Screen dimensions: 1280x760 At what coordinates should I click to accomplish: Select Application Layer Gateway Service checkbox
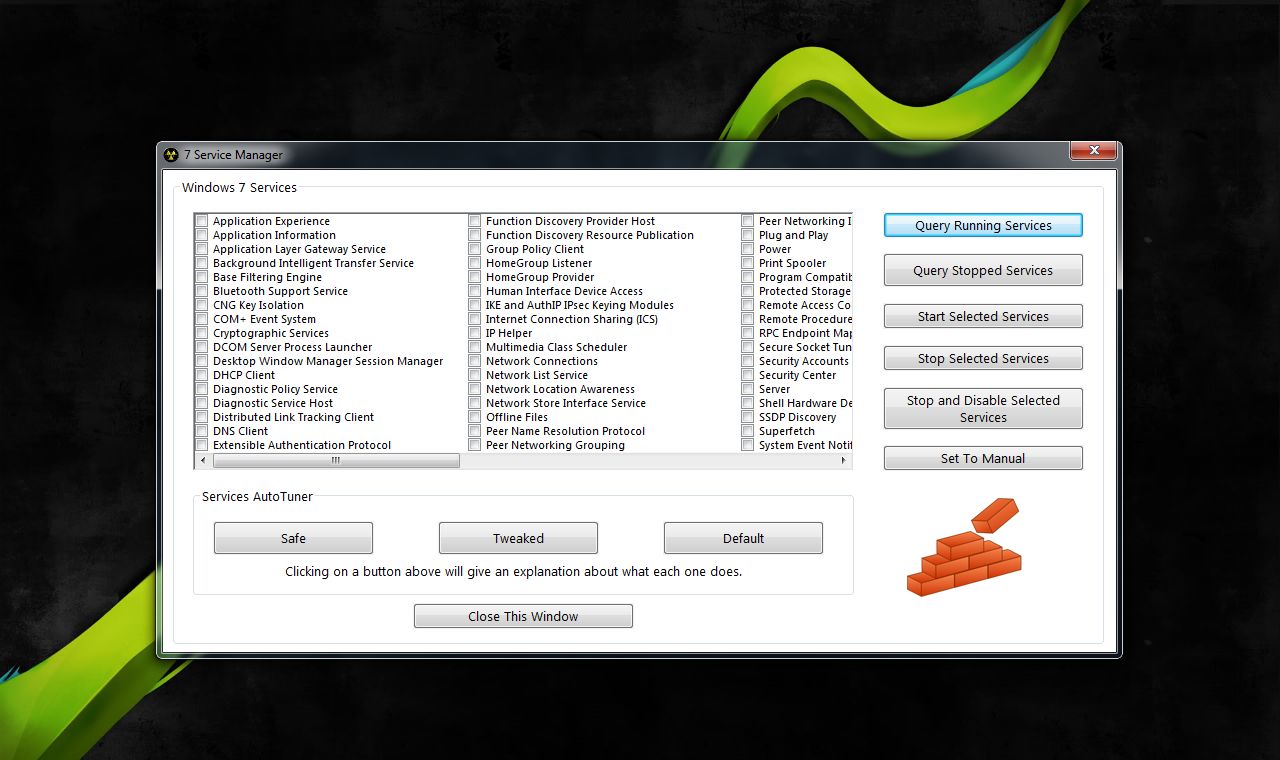coord(202,249)
